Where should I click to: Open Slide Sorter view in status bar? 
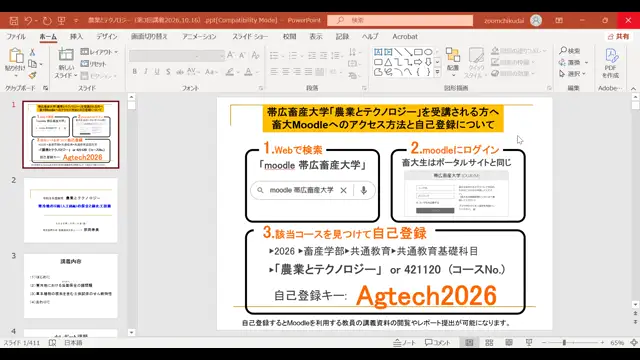click(489, 343)
